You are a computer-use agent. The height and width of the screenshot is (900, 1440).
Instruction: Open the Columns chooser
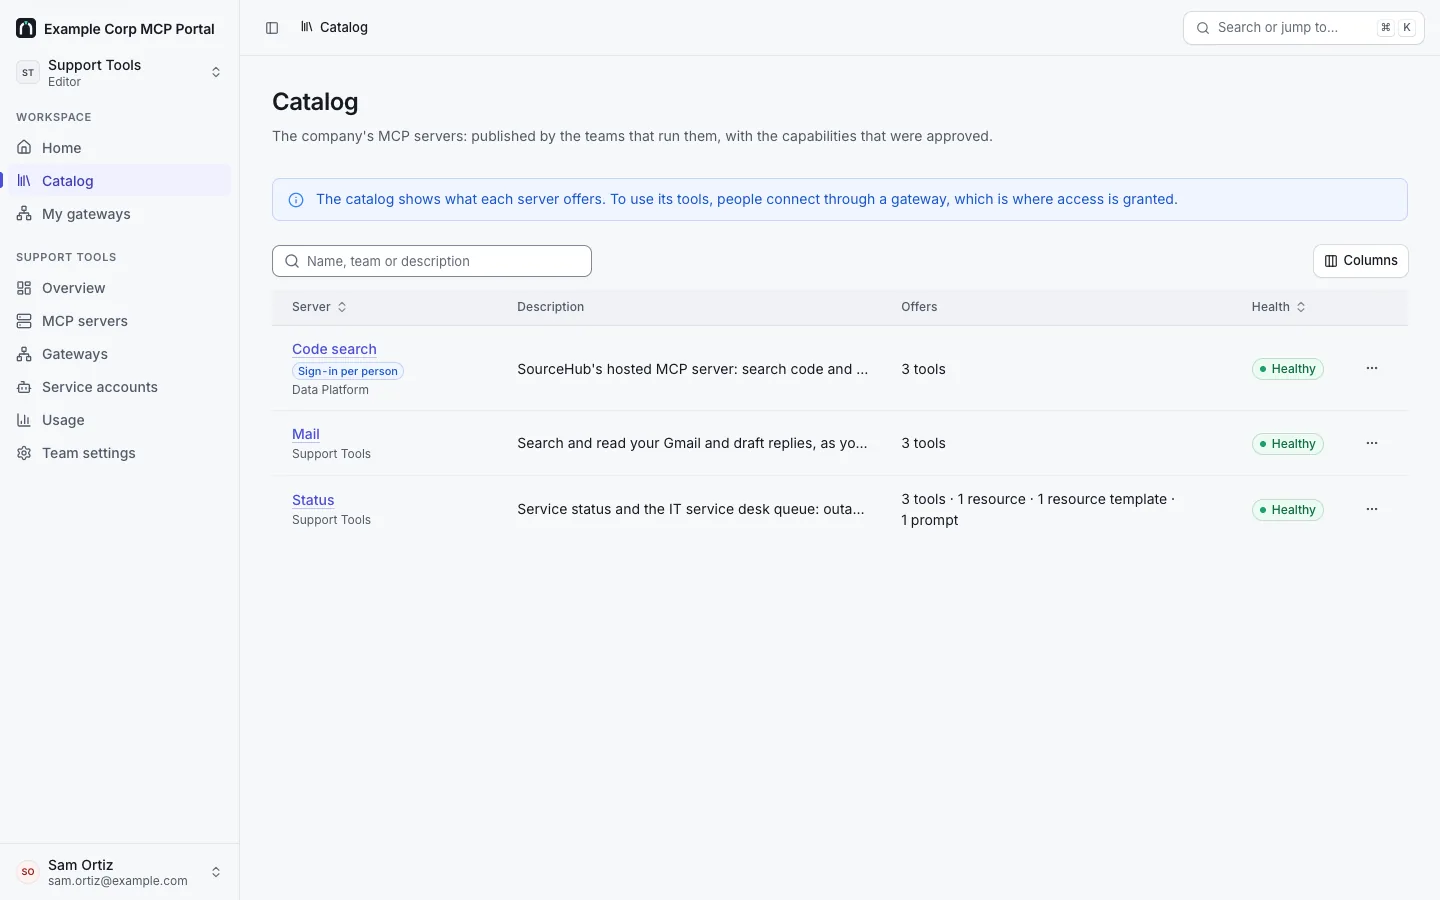pos(1360,261)
